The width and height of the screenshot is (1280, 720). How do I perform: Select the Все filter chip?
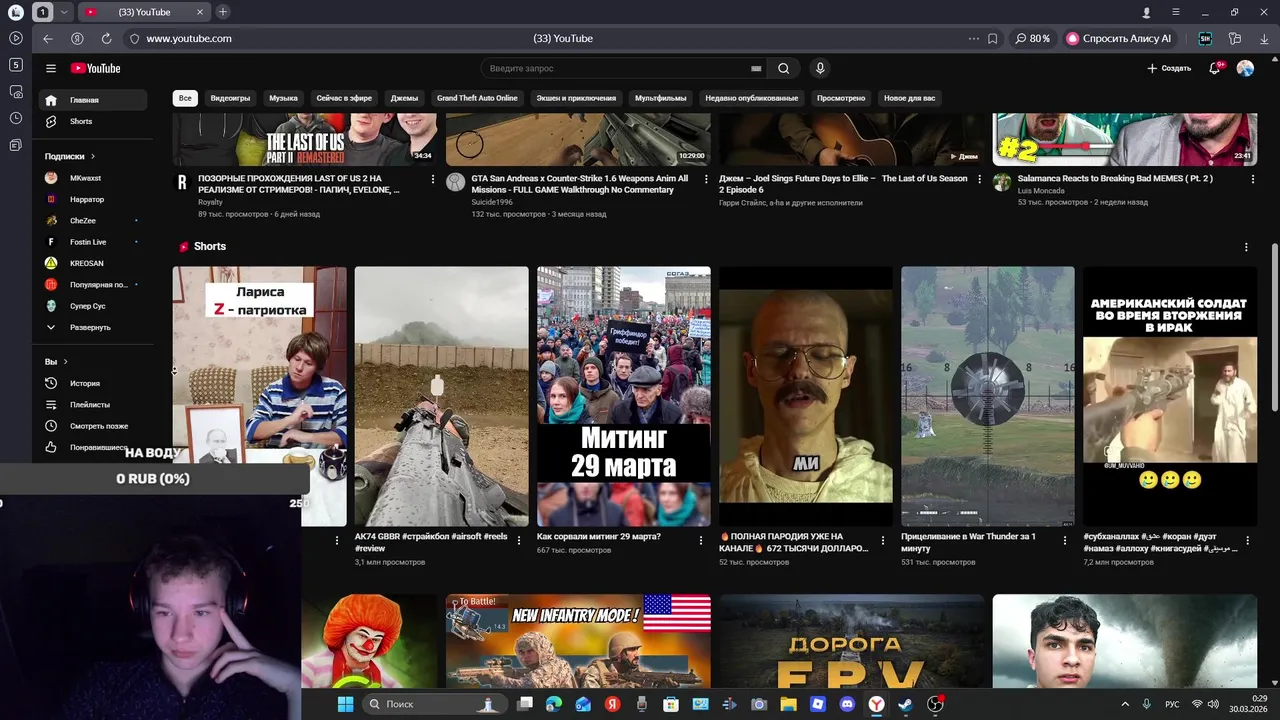[x=185, y=98]
